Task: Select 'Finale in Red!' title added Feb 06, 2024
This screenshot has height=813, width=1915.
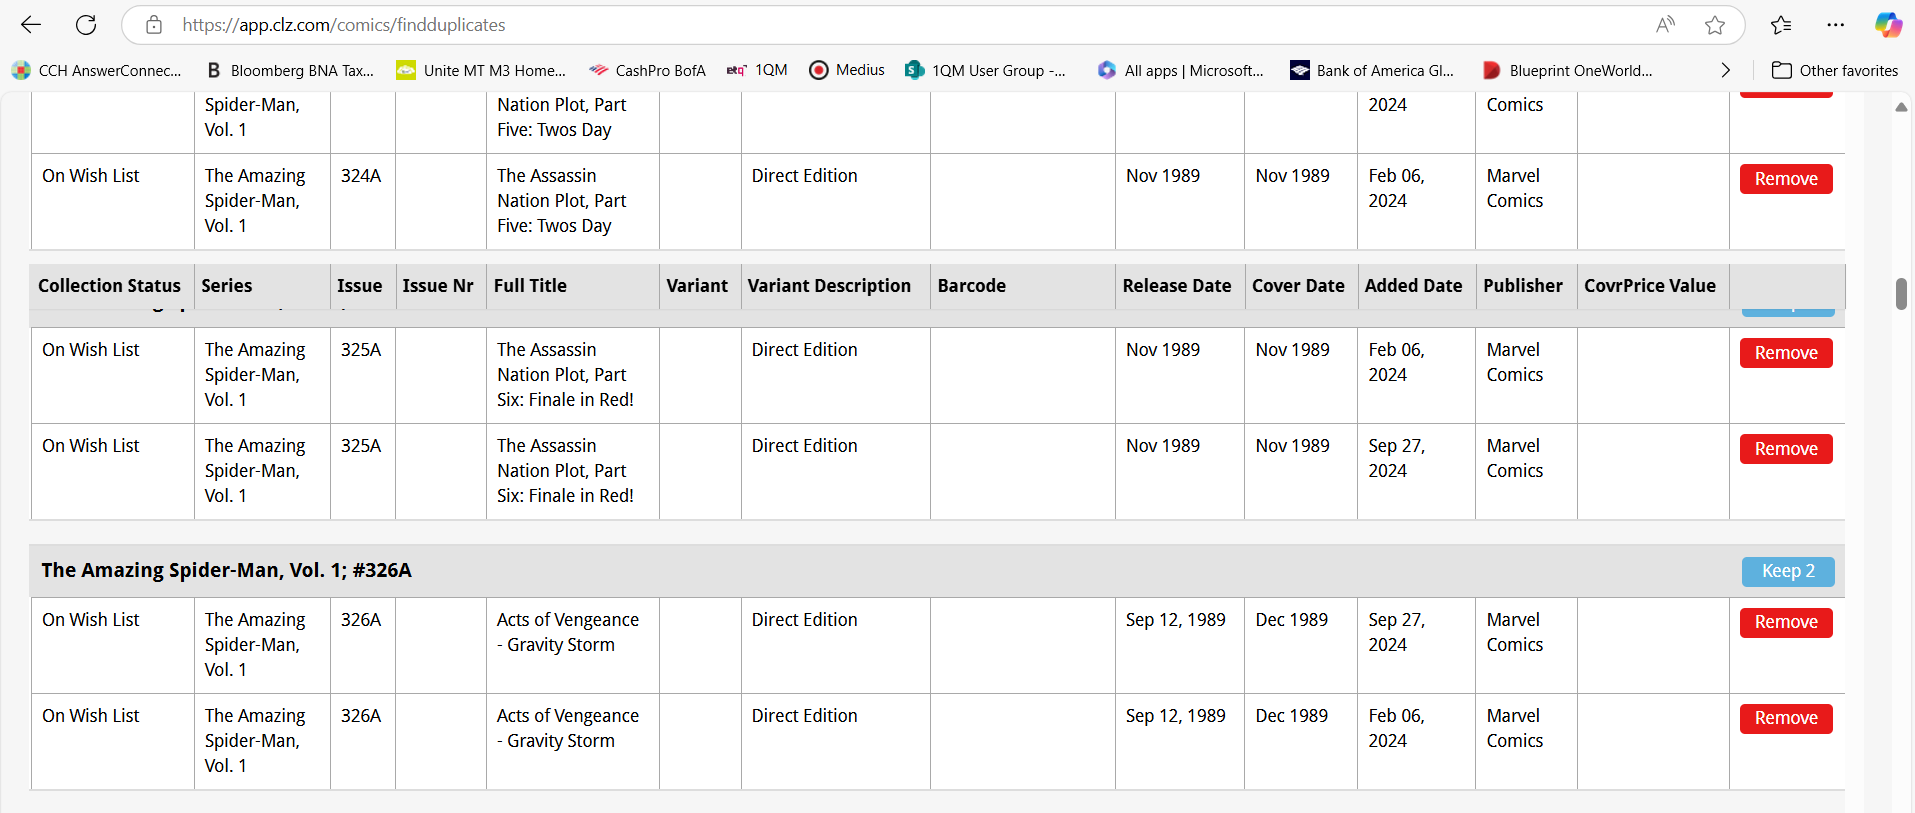Action: click(x=565, y=375)
